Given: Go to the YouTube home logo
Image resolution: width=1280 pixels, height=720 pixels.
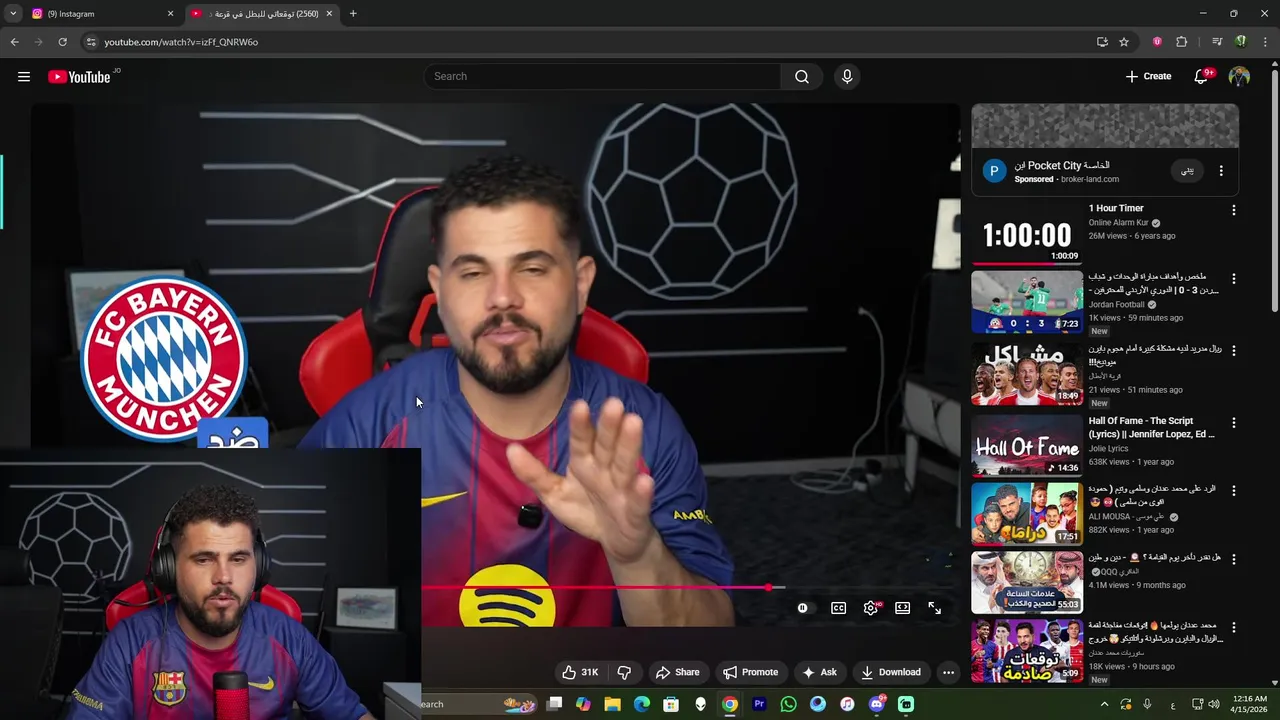Looking at the screenshot, I should [x=79, y=77].
